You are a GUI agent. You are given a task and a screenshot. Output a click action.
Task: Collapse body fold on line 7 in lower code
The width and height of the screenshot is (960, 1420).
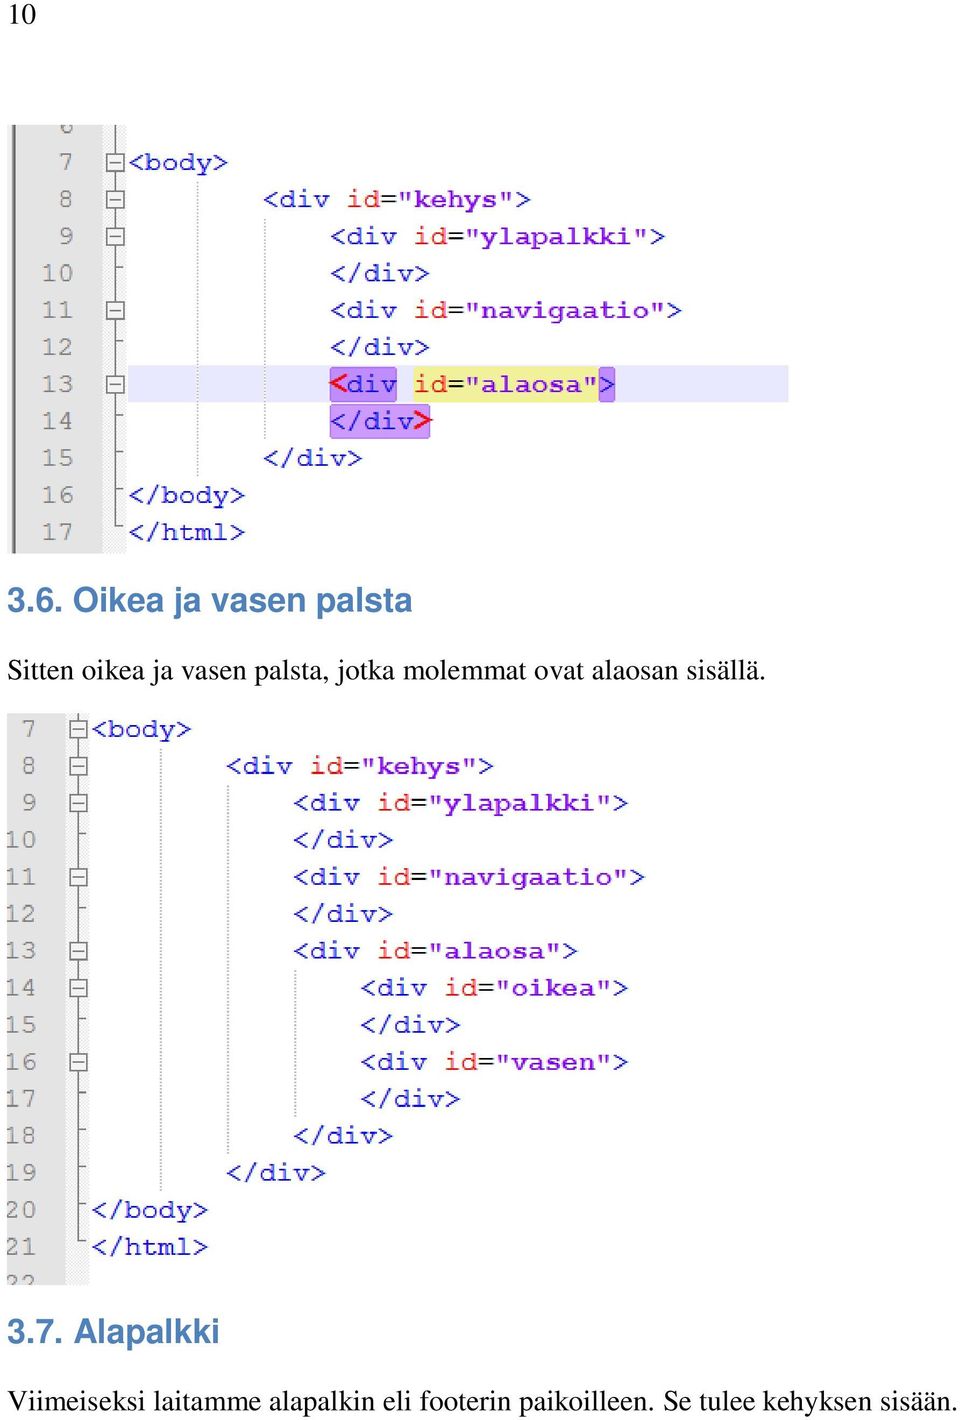[79, 729]
